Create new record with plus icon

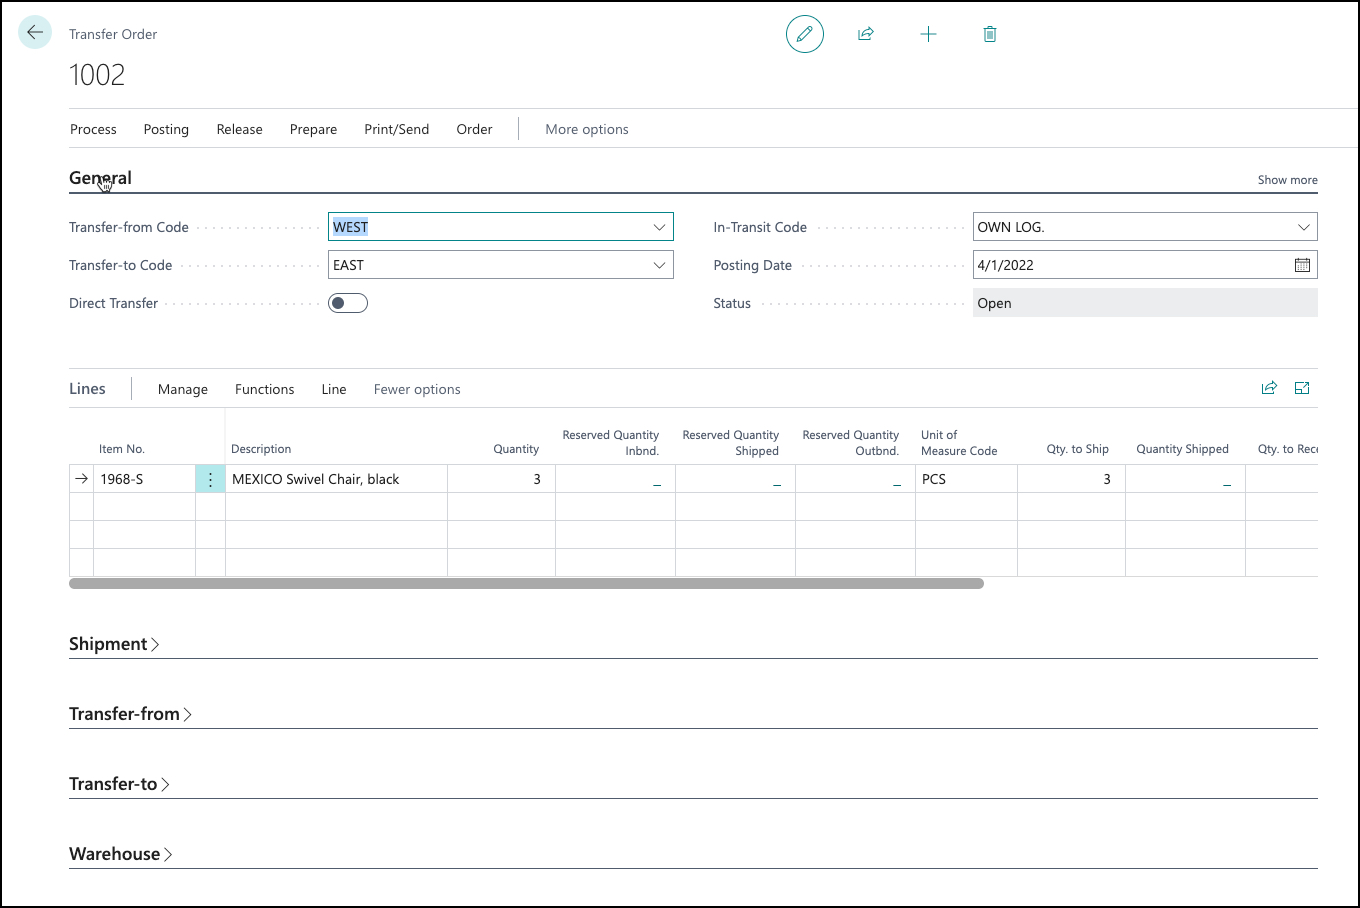pos(928,34)
